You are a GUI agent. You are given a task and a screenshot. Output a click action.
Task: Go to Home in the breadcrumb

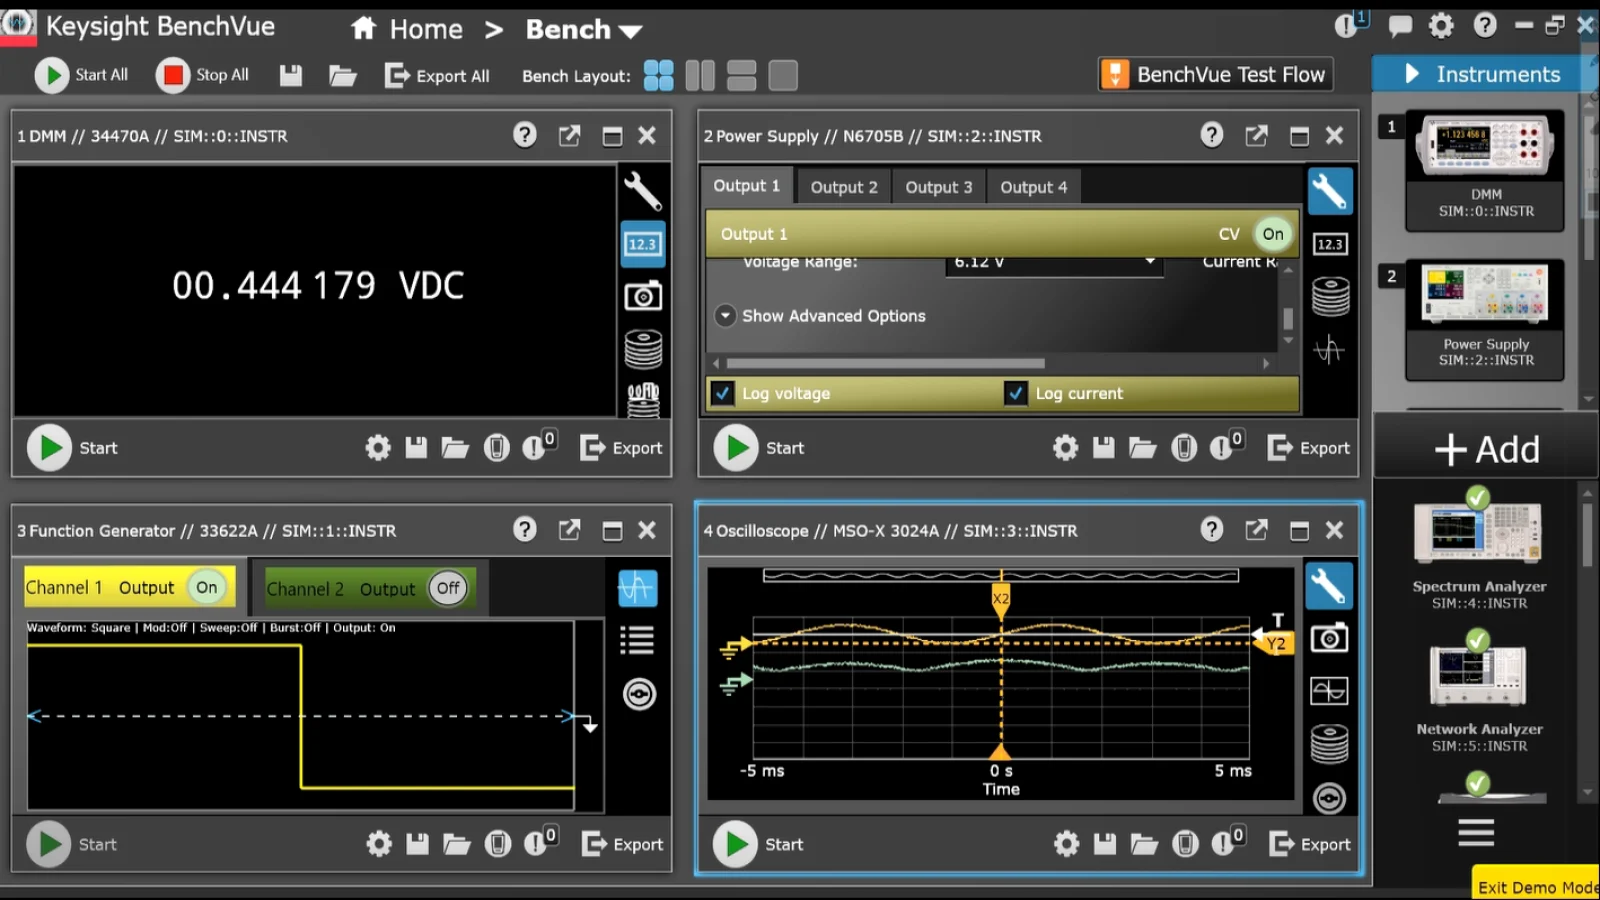(408, 29)
